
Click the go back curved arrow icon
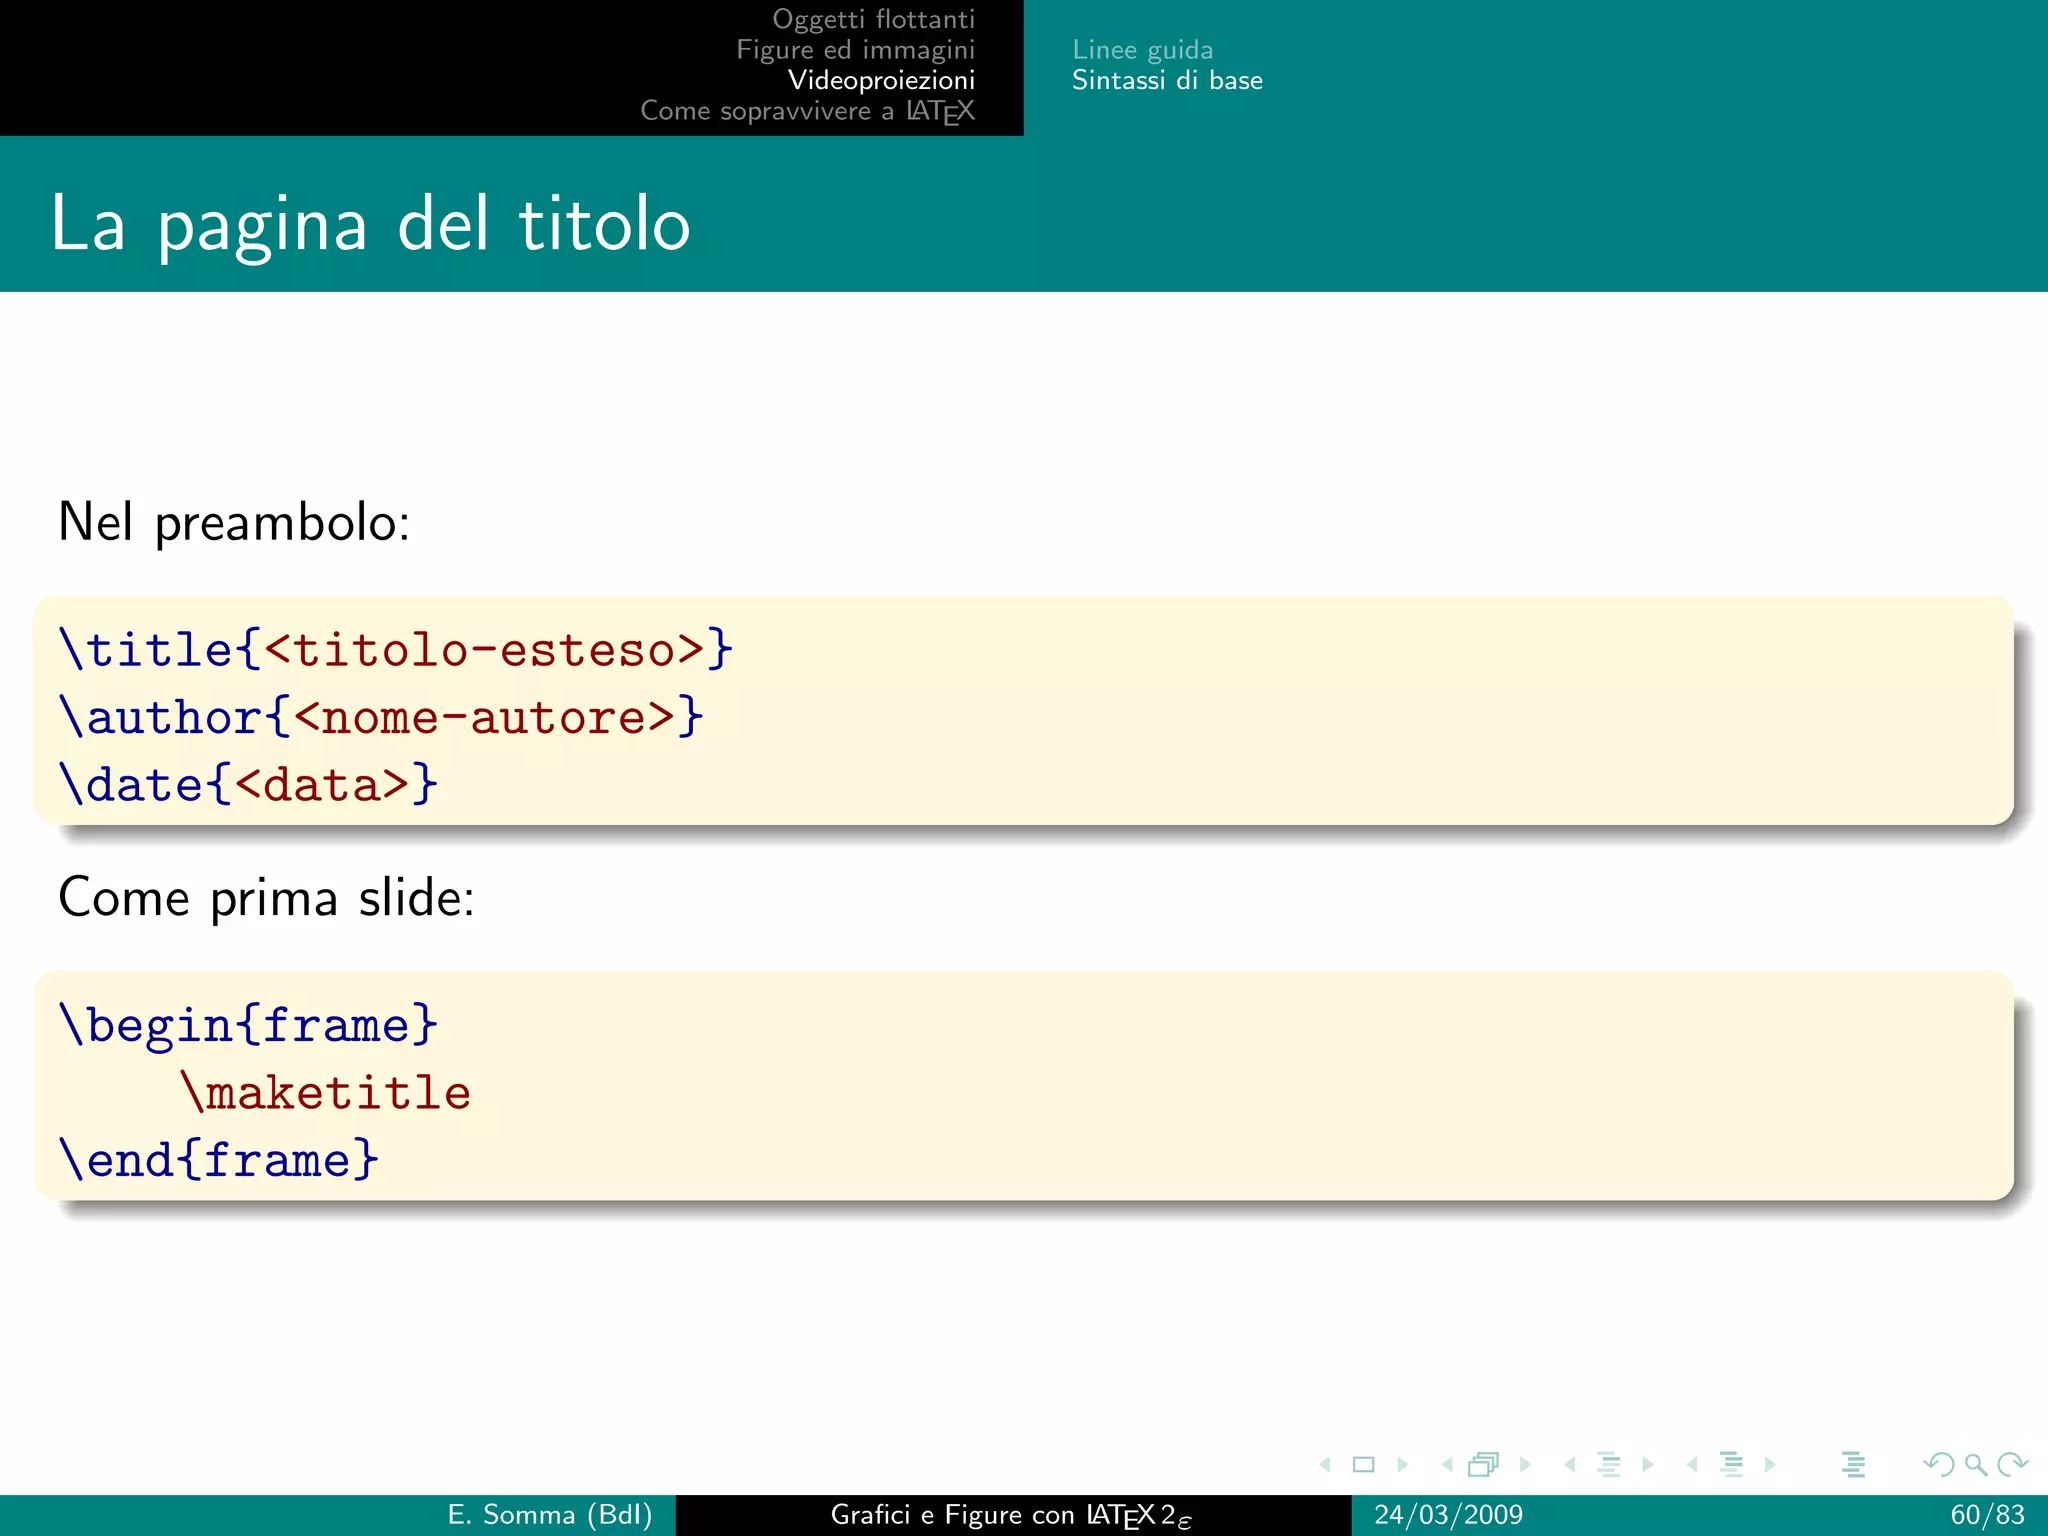point(1938,1465)
